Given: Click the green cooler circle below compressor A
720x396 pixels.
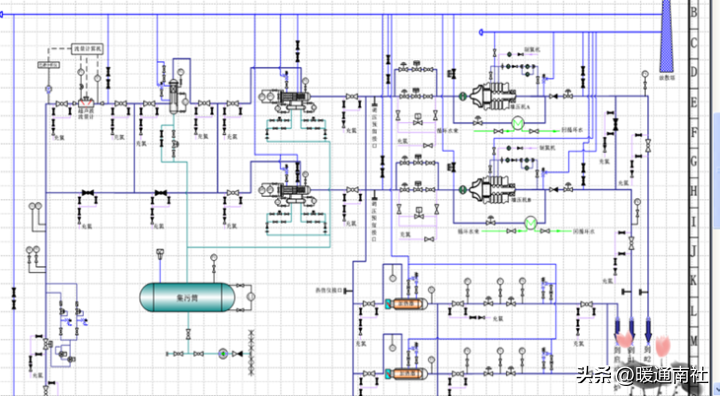Looking at the screenshot, I should (518, 123).
